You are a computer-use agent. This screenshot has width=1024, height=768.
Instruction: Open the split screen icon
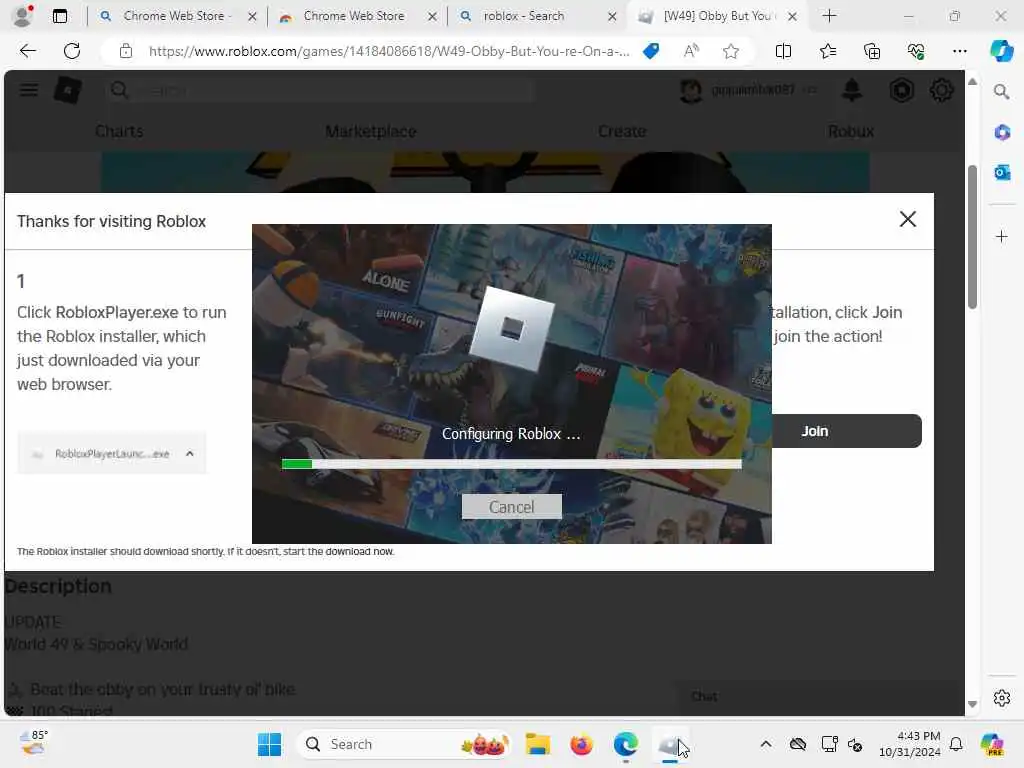[783, 51]
